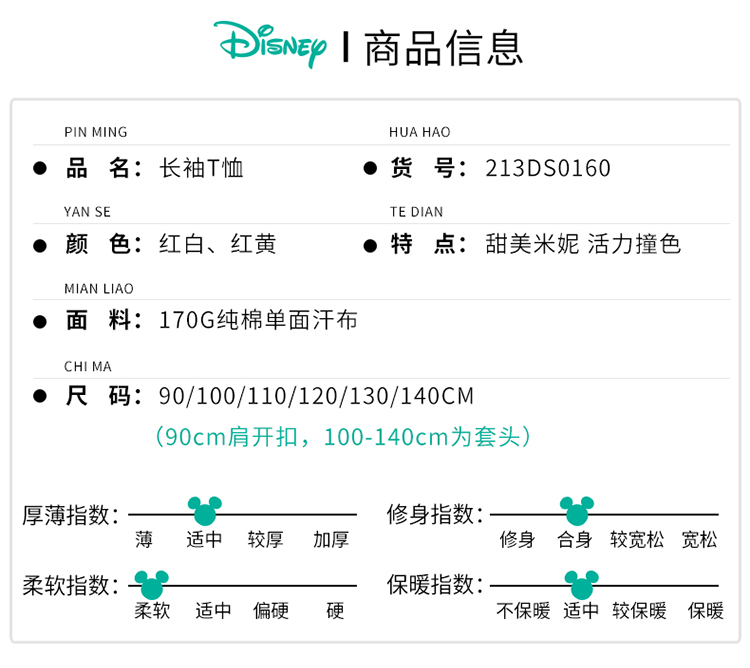
Task: Click 适中 under the warmth scale
Action: coord(581,610)
